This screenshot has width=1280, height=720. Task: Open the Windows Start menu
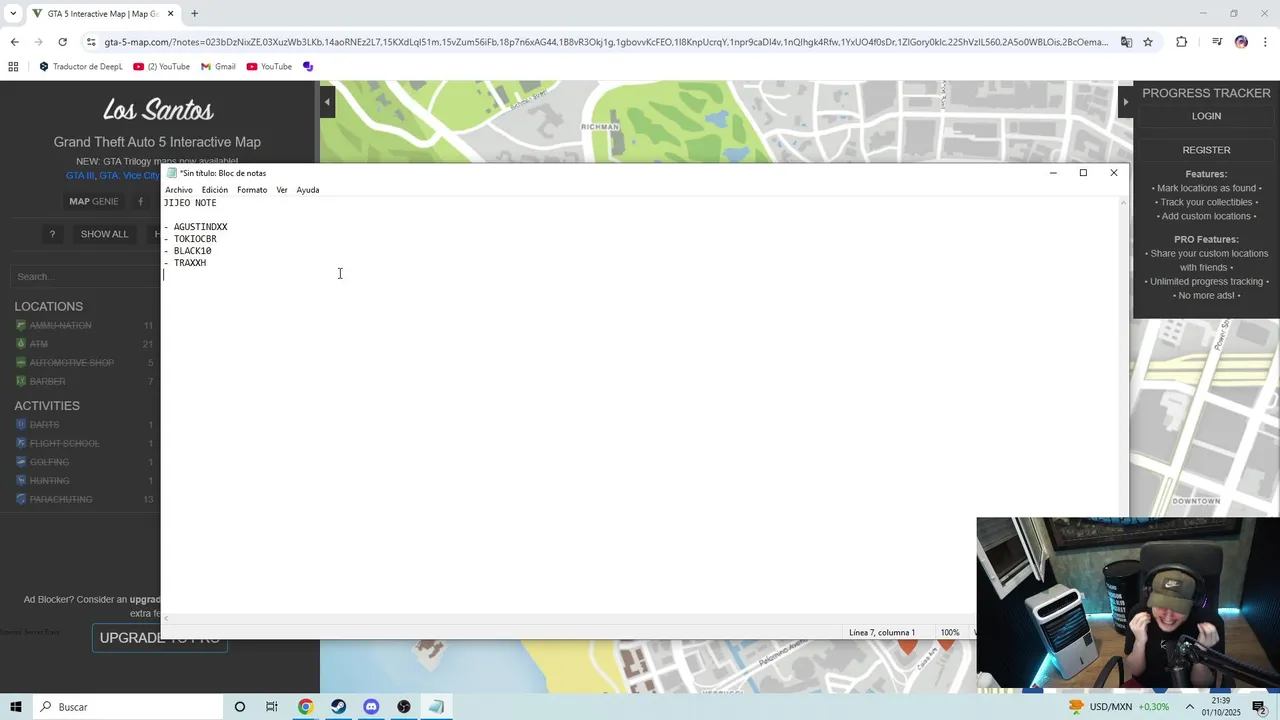click(x=15, y=707)
